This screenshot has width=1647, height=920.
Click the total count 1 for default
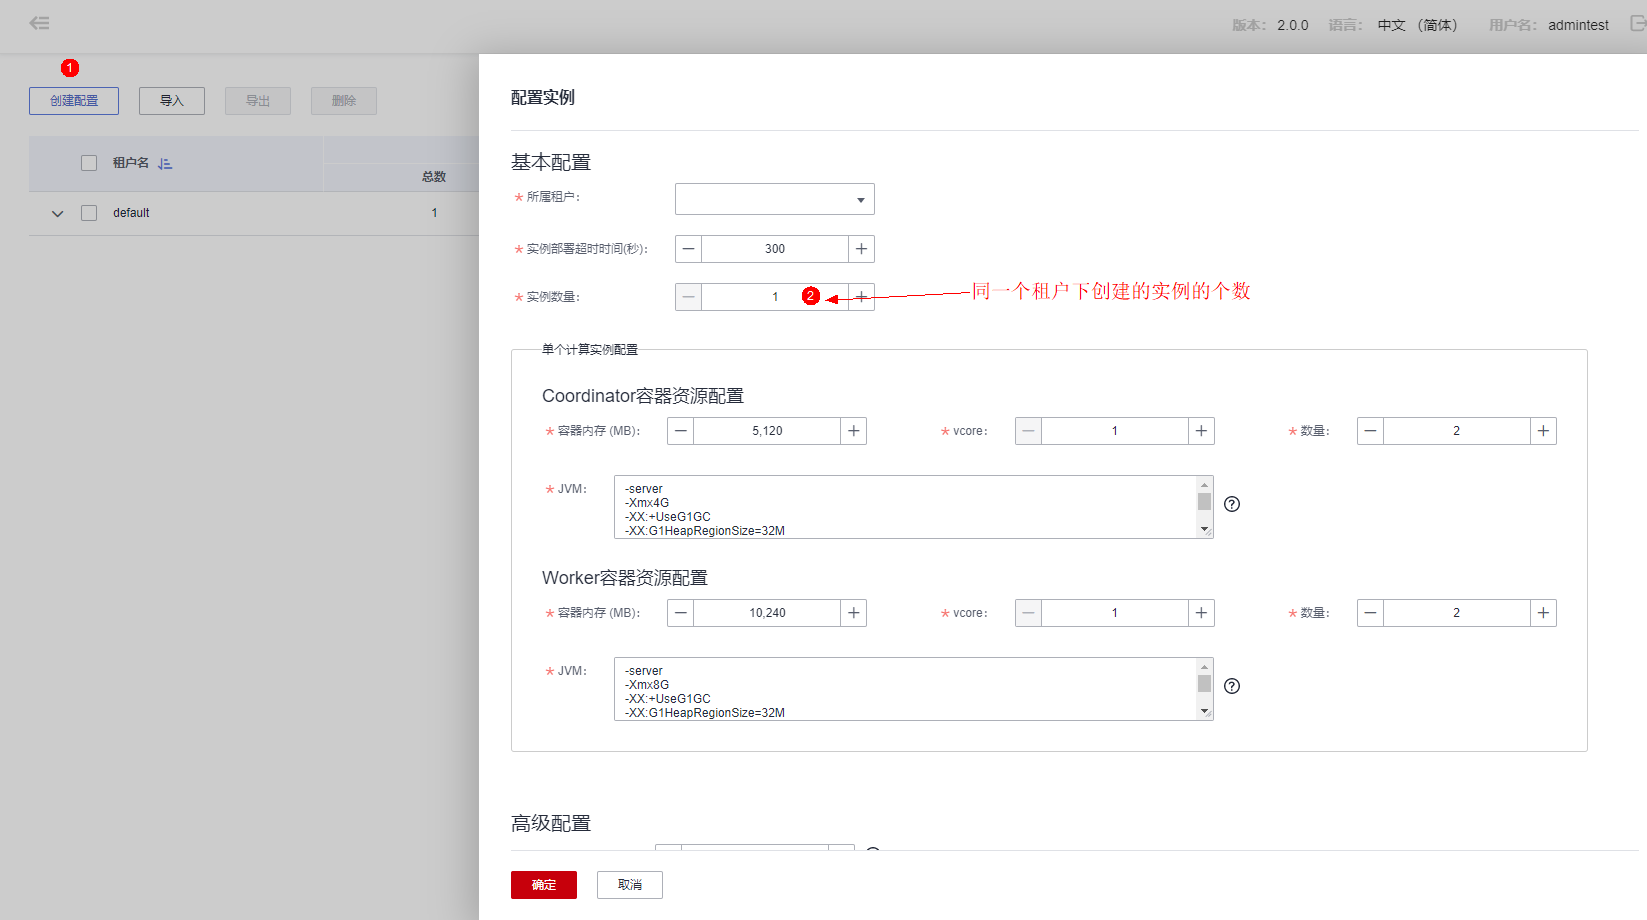coord(434,213)
